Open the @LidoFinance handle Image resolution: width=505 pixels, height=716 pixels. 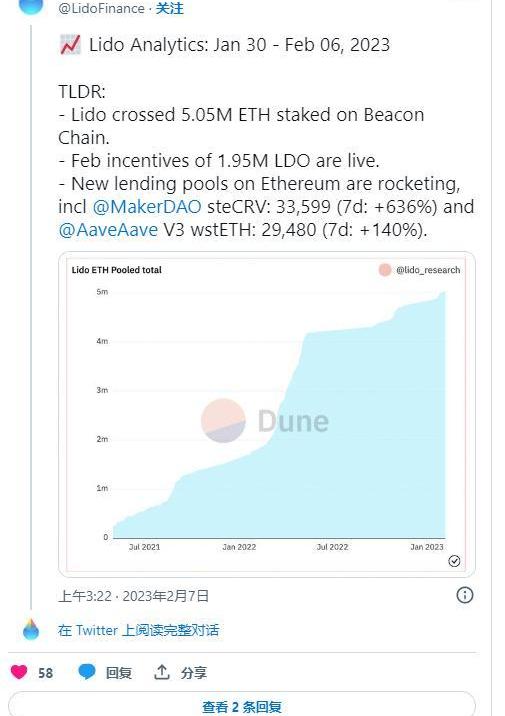pos(101,8)
